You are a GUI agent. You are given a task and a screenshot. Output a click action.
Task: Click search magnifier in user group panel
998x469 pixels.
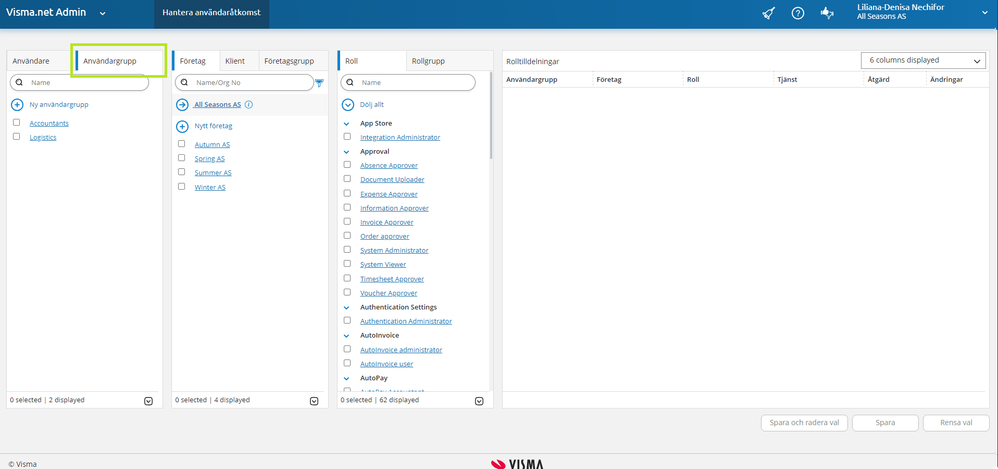pyautogui.click(x=19, y=83)
